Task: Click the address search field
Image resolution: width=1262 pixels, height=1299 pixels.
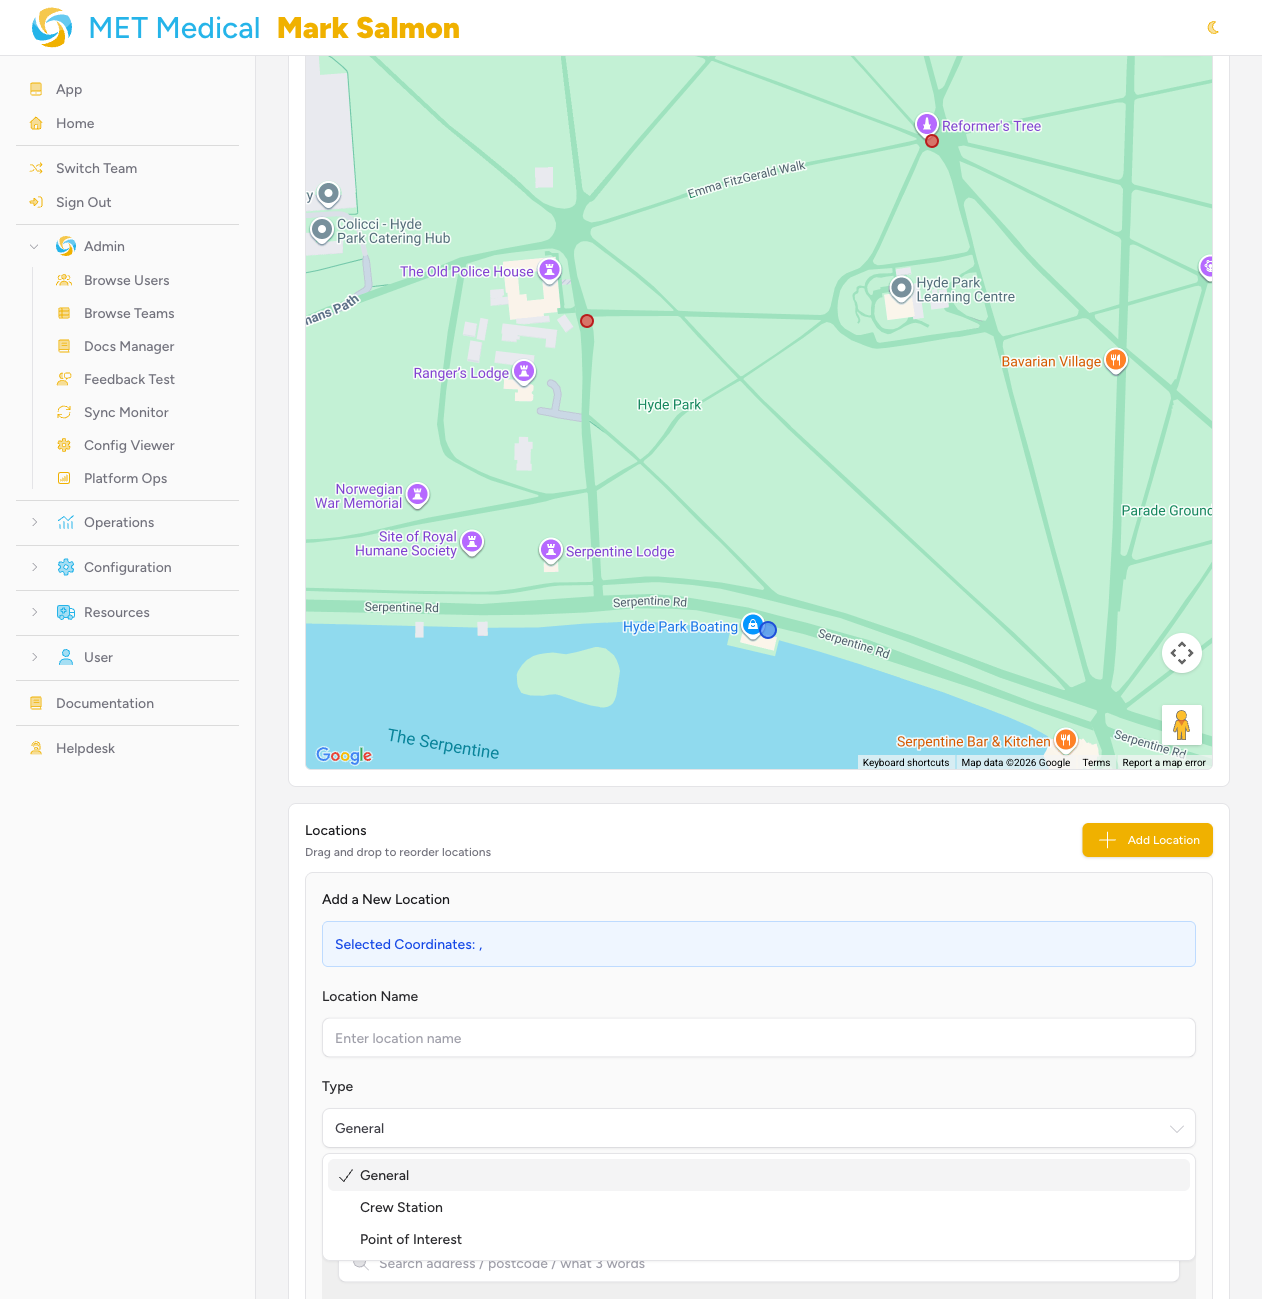Action: tap(759, 1266)
